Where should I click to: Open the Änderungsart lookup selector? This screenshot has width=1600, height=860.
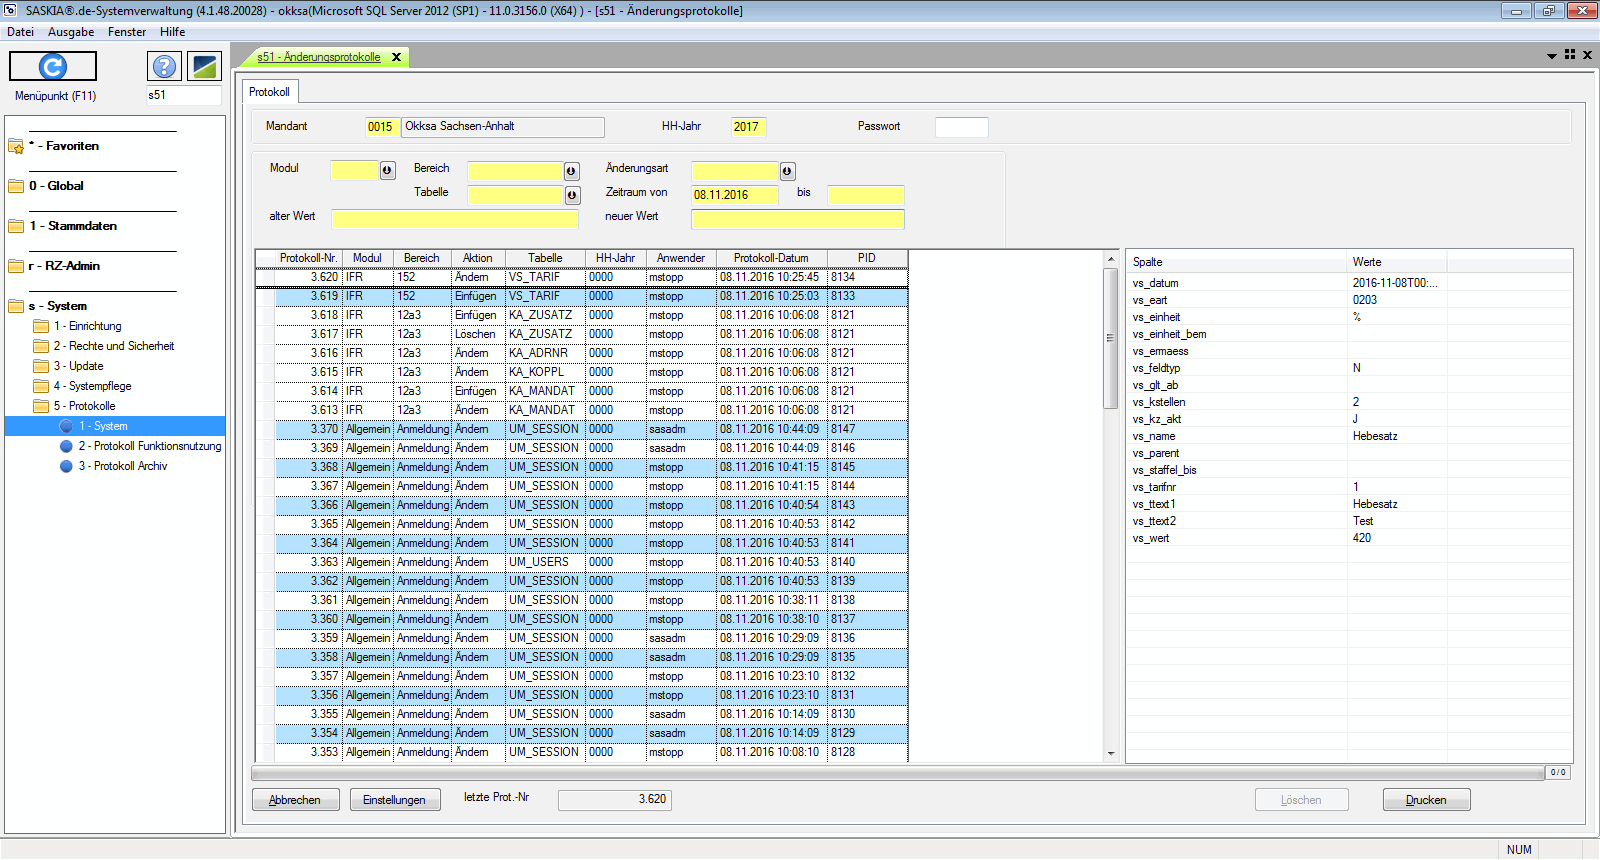[x=787, y=171]
